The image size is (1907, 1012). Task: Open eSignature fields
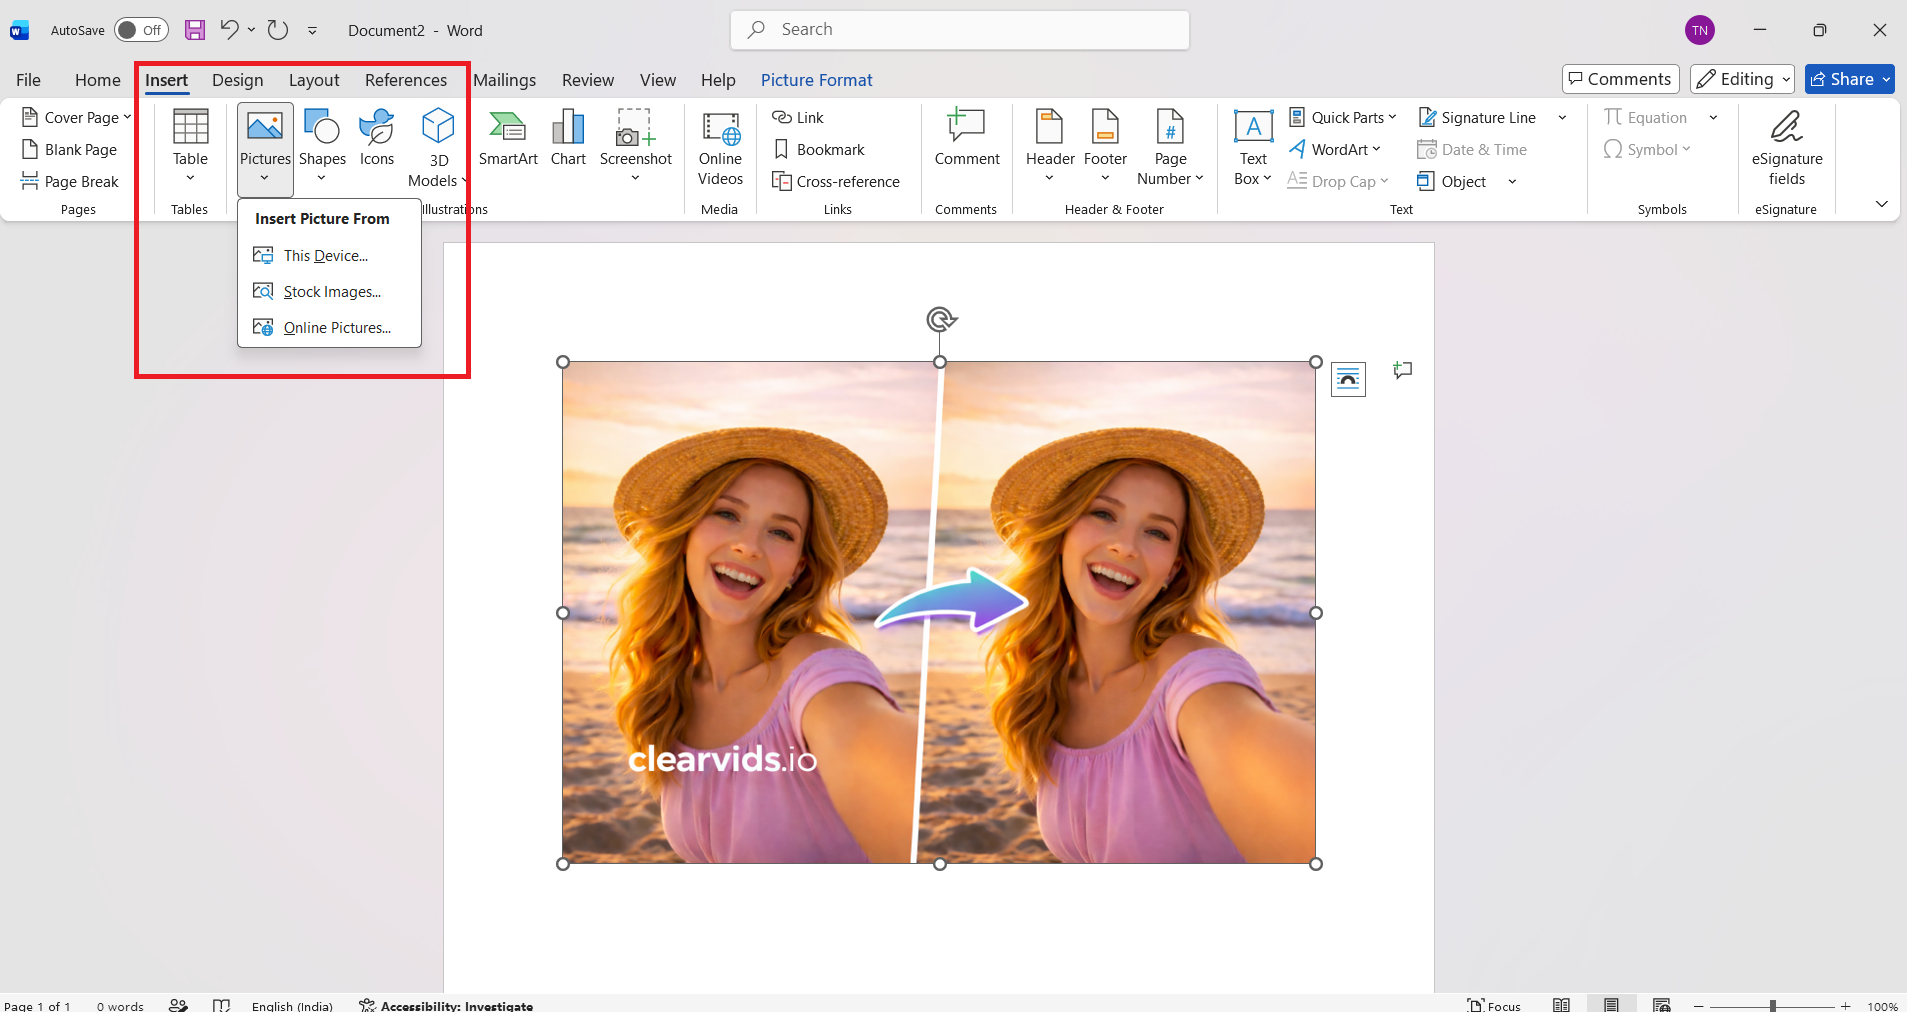(1787, 148)
